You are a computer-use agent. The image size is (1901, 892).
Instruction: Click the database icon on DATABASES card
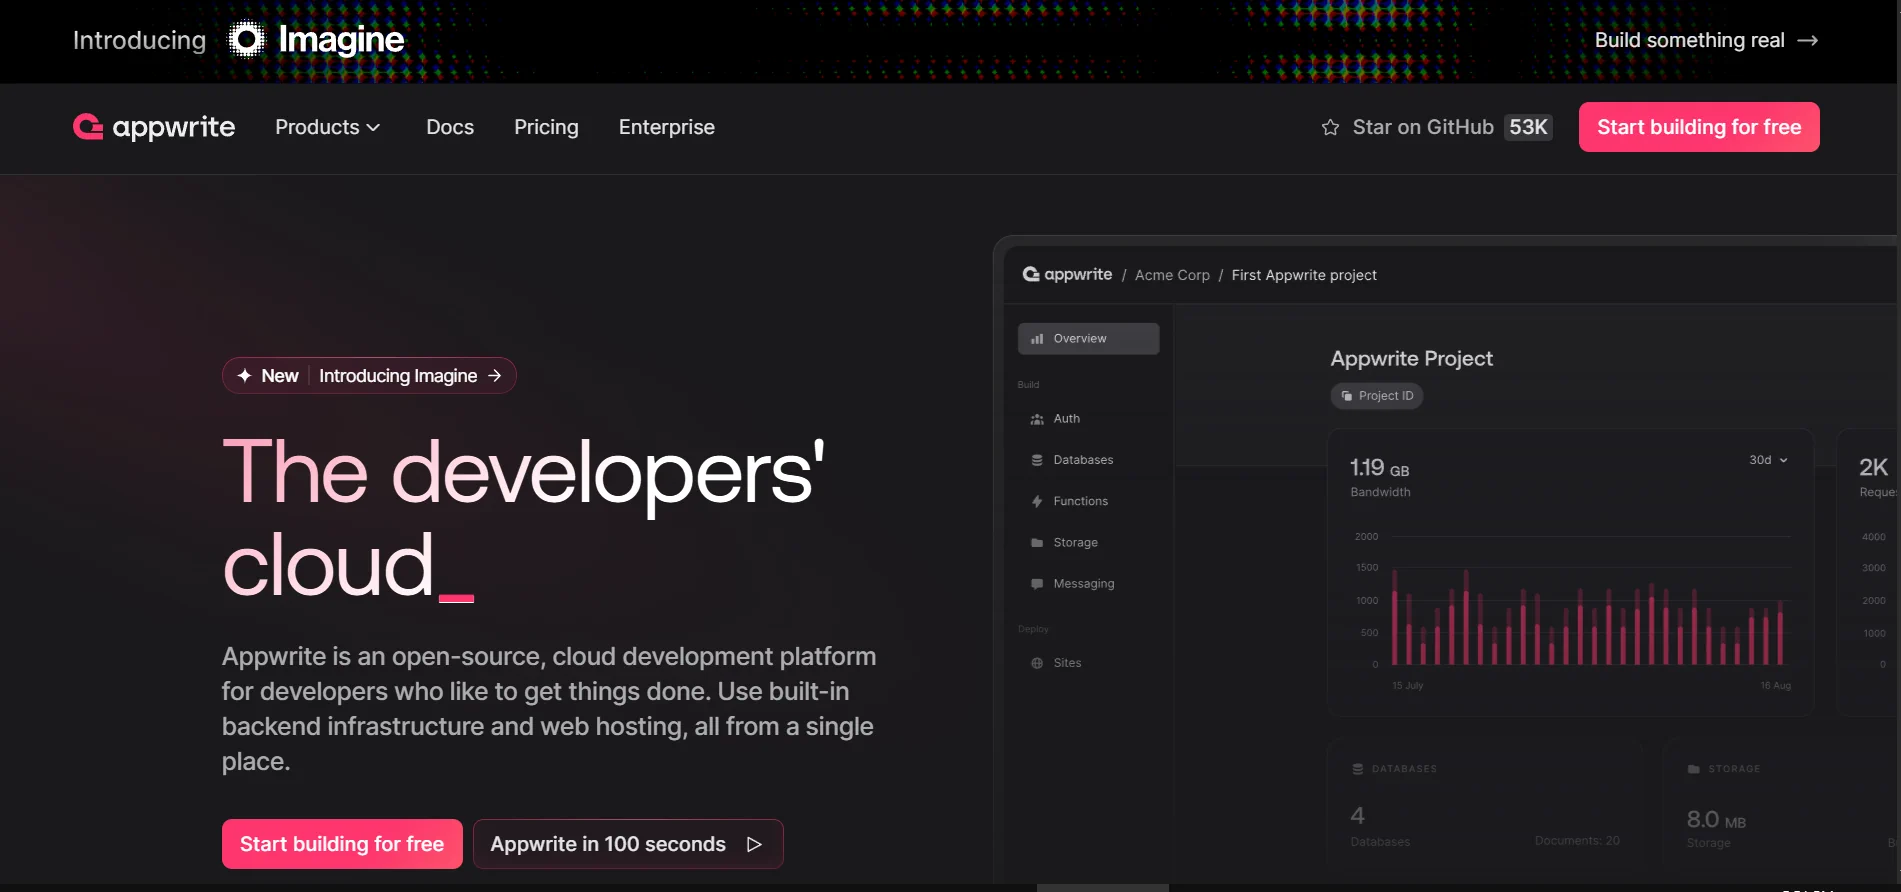(x=1358, y=769)
